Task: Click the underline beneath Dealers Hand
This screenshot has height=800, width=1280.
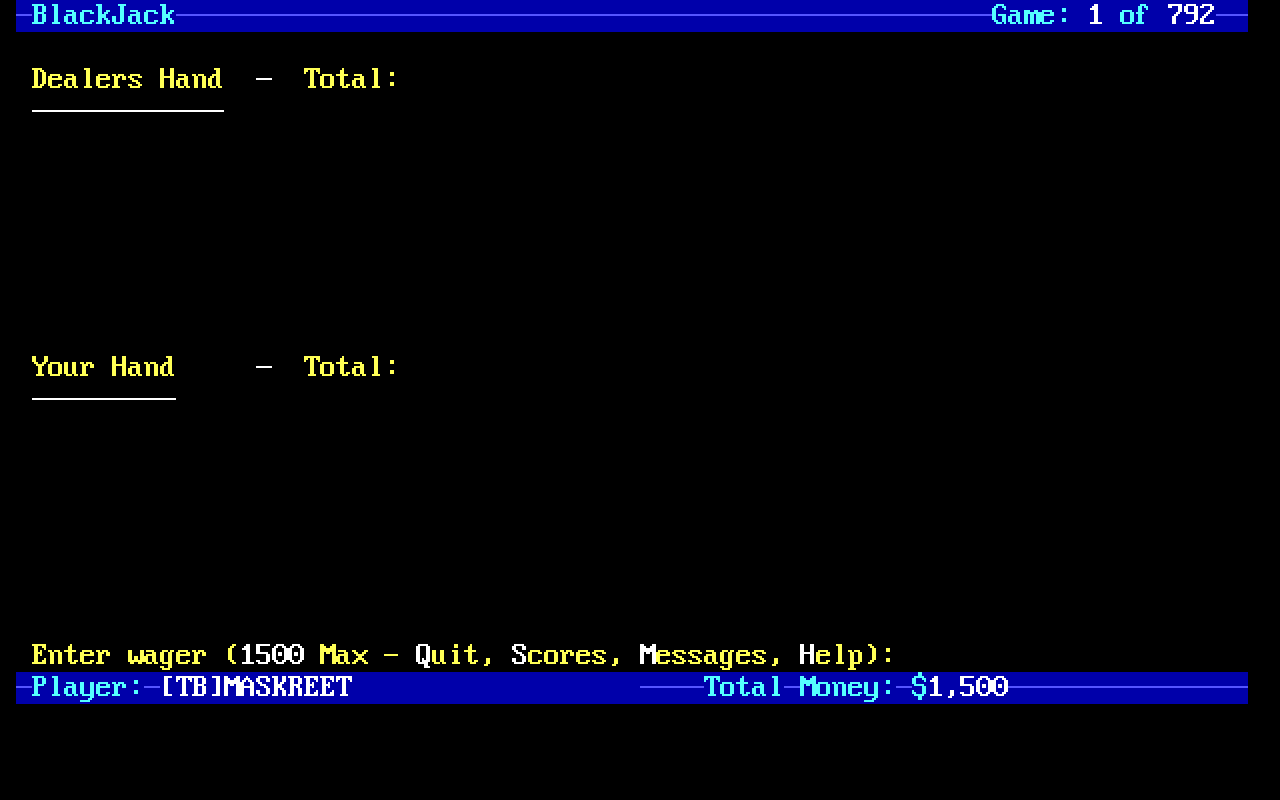Action: click(127, 110)
